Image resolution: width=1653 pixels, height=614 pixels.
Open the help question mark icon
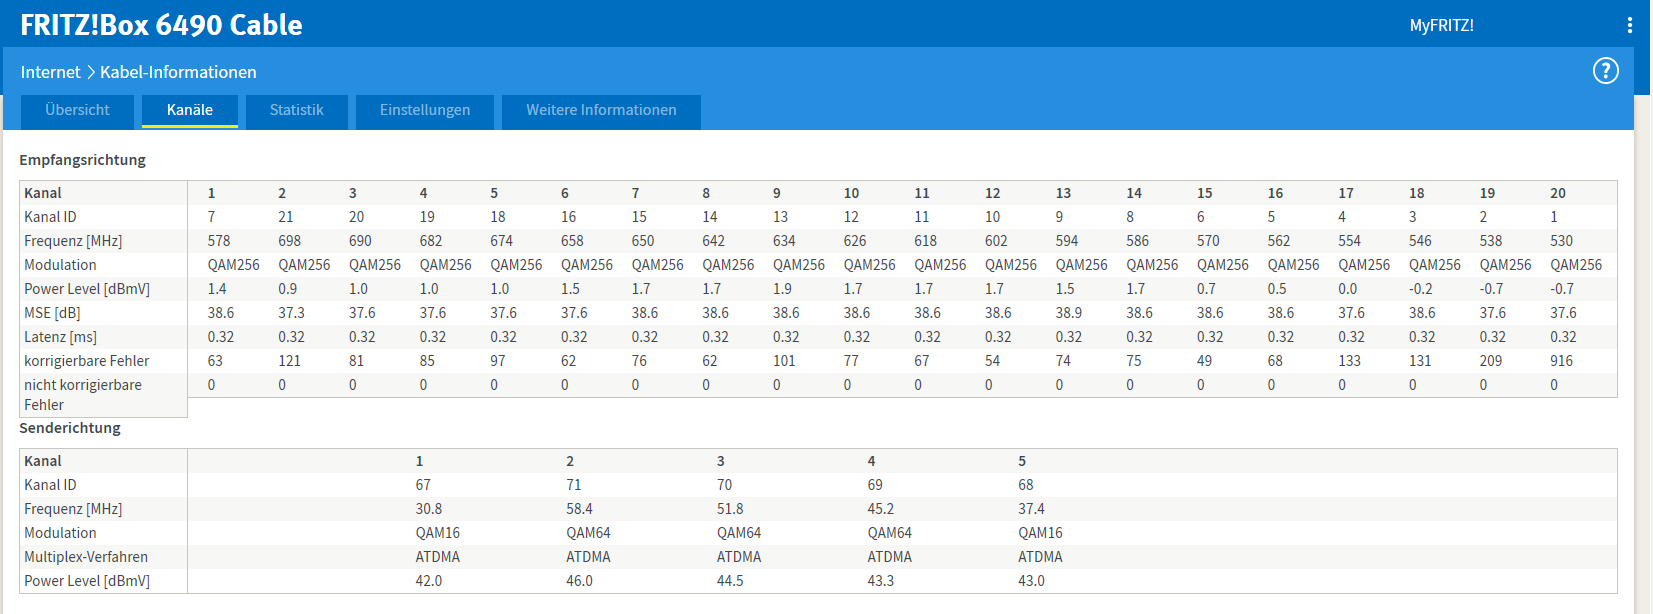click(x=1605, y=71)
